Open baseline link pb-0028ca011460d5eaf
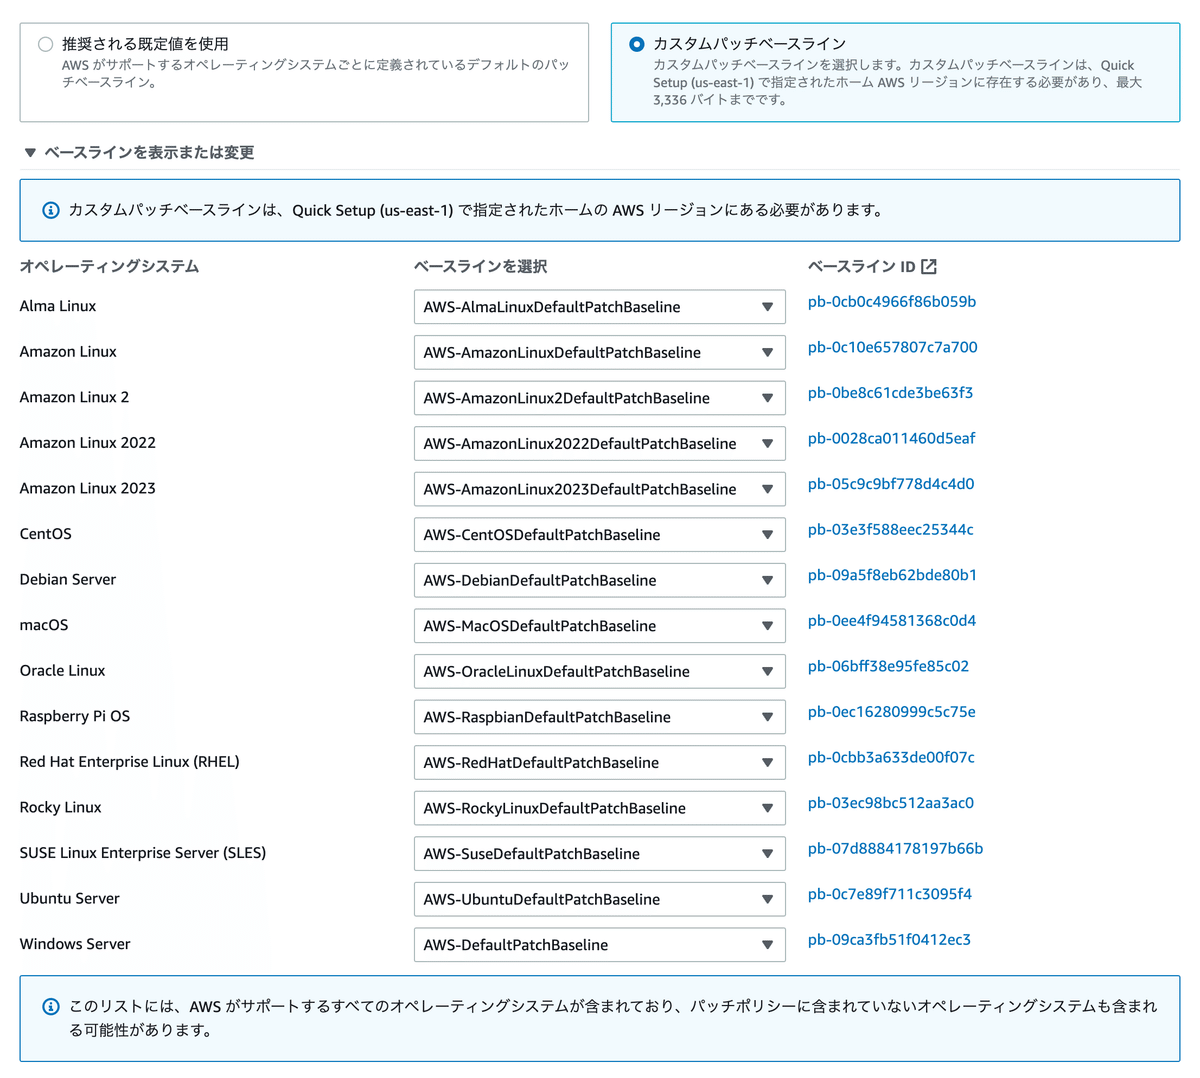1200x1078 pixels. 891,438
